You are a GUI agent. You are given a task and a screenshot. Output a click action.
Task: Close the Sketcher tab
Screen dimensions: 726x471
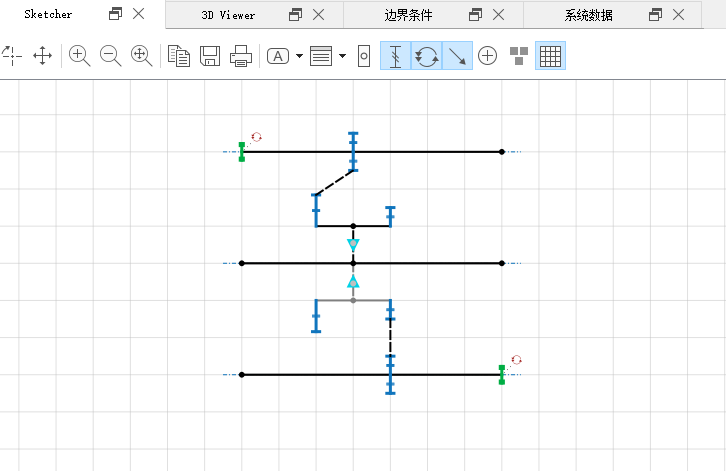pos(139,14)
